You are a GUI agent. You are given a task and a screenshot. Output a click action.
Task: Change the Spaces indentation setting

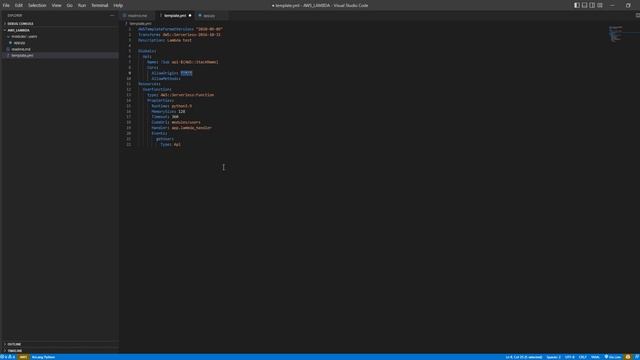pos(553,357)
